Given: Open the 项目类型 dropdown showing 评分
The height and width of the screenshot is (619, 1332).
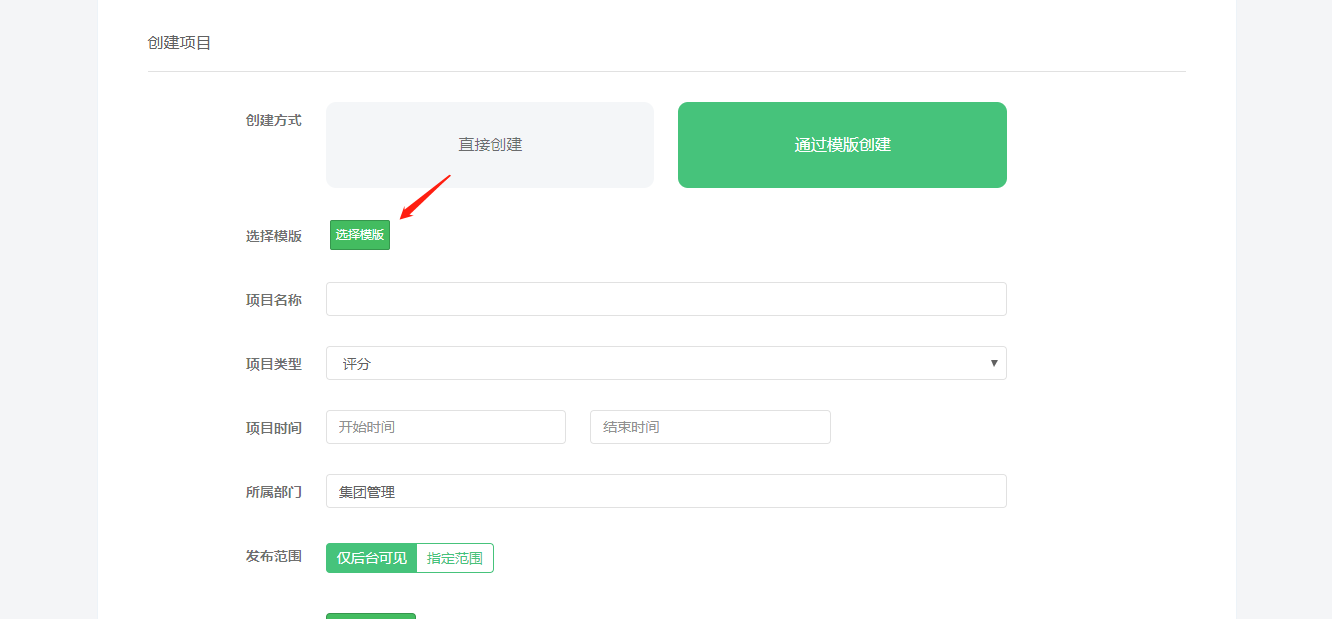Looking at the screenshot, I should (666, 363).
